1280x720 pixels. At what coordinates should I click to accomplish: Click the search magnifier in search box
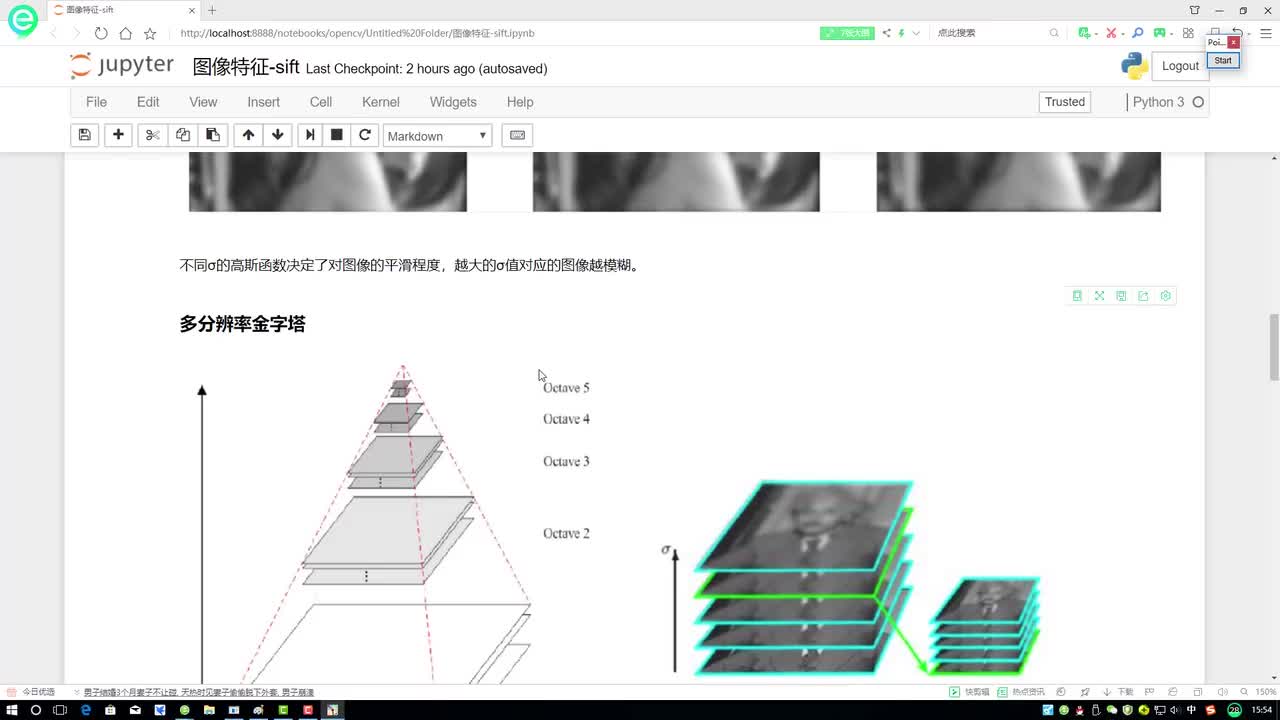click(1054, 33)
